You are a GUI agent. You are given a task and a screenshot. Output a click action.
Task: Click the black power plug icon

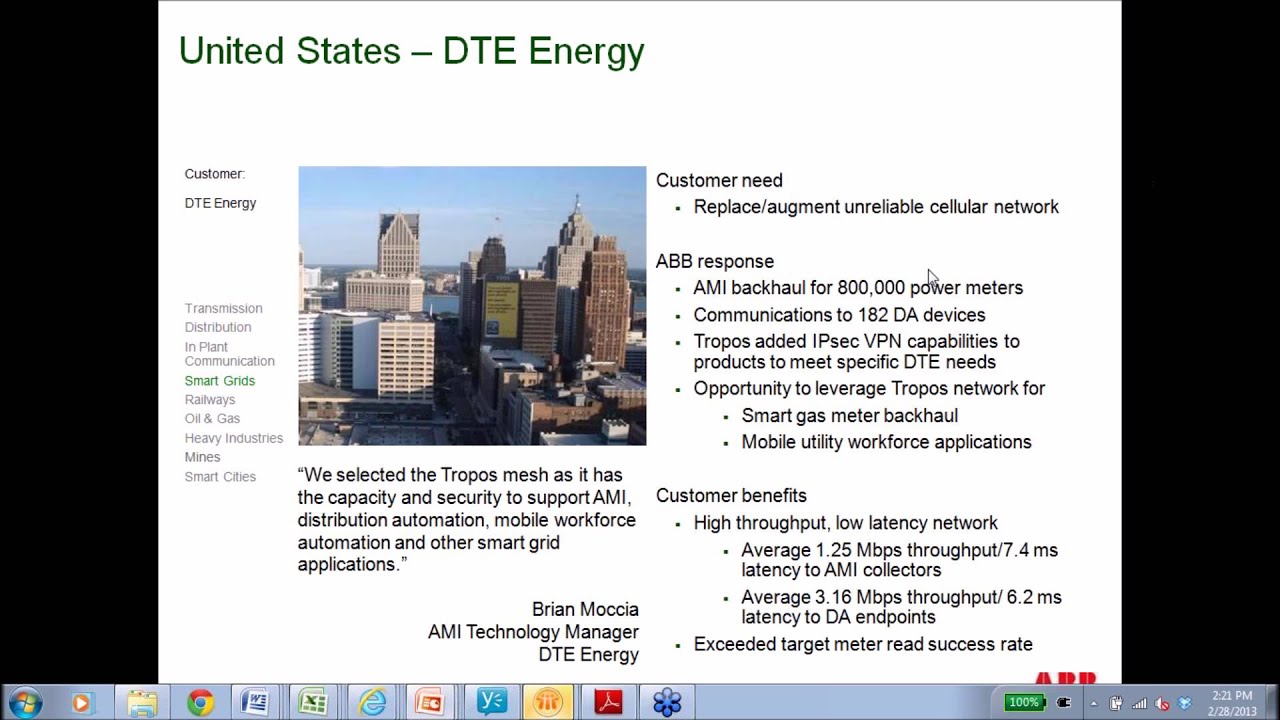[1064, 703]
